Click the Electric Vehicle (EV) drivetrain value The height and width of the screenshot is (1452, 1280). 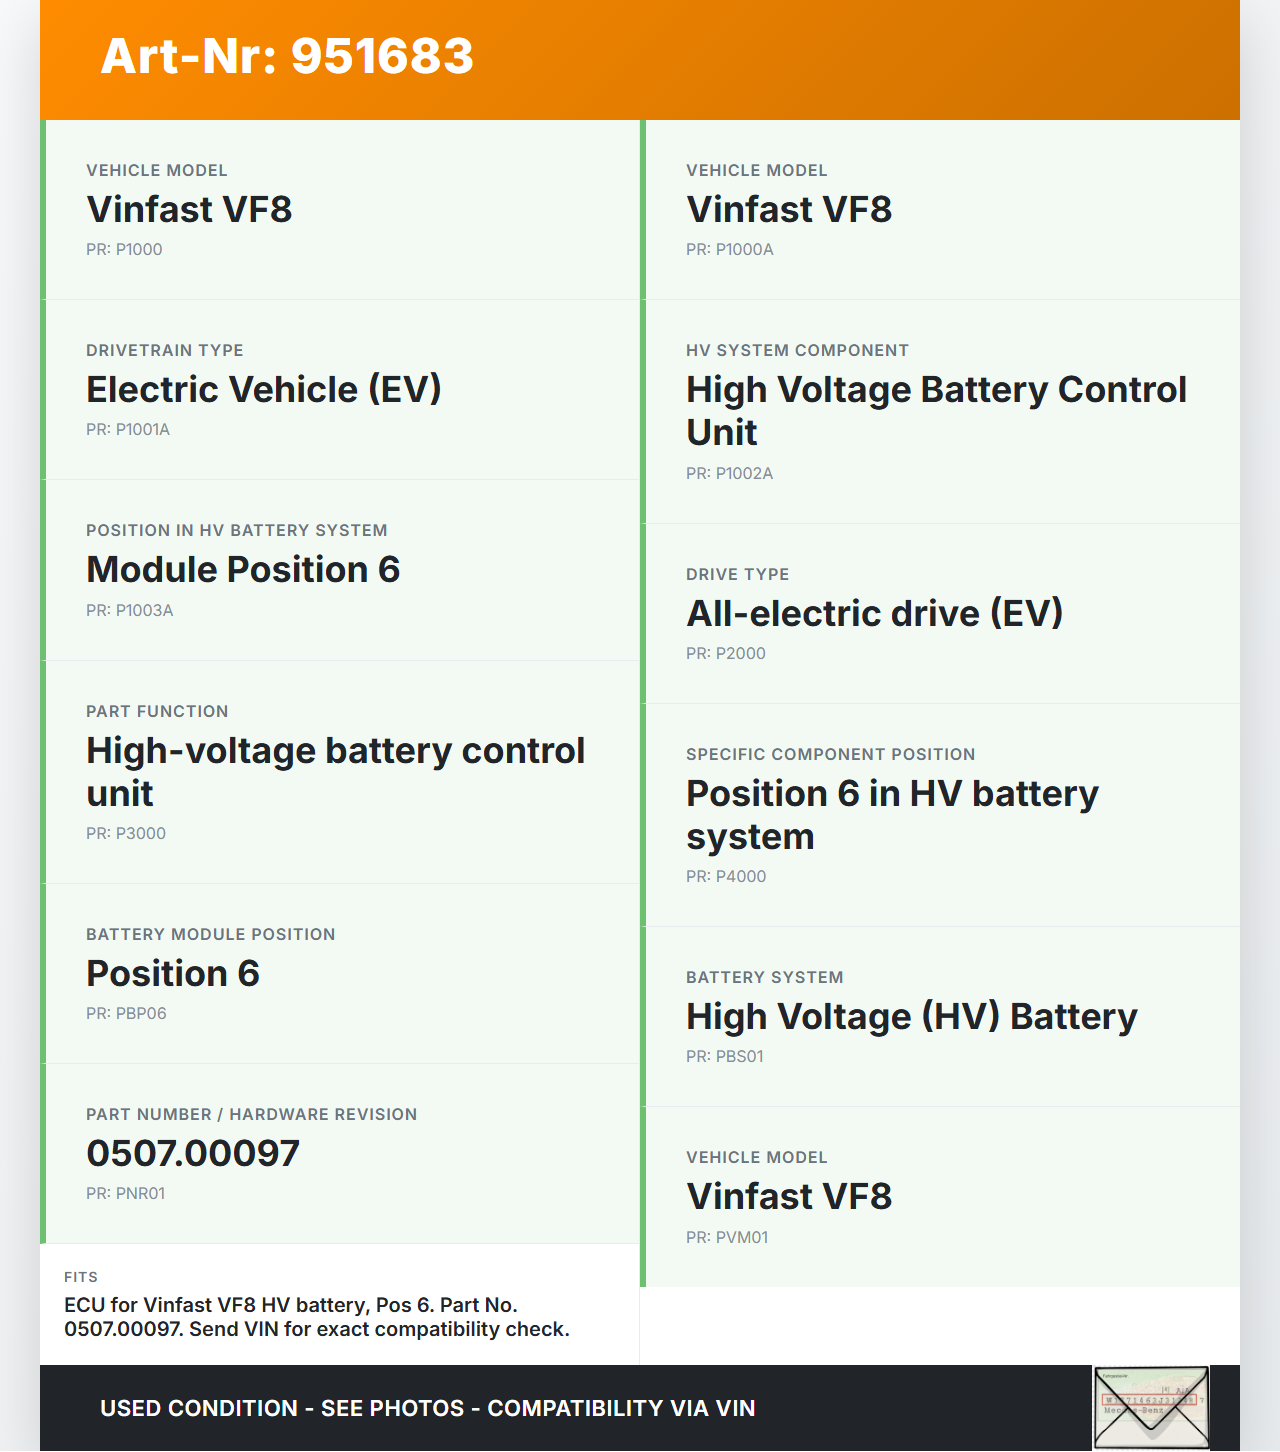(264, 390)
